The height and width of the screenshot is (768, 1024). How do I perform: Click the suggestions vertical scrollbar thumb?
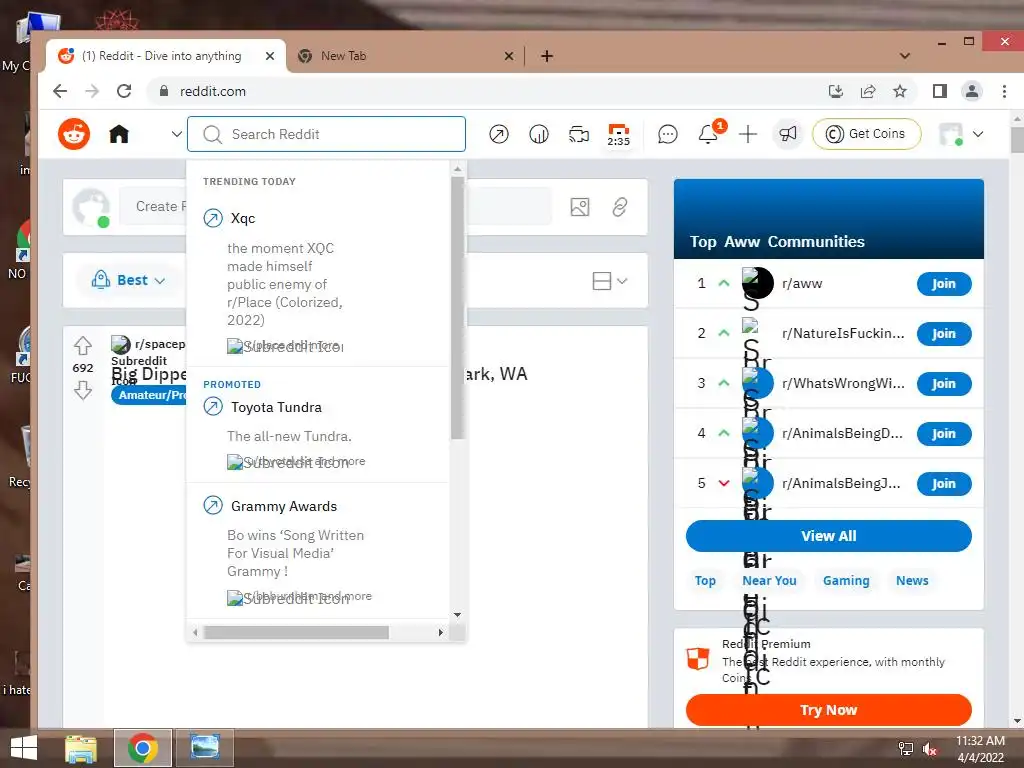(457, 307)
